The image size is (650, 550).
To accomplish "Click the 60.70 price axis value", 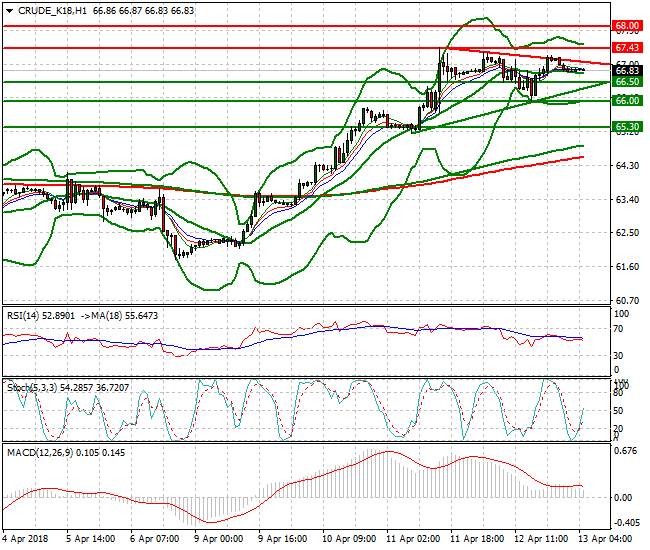I will click(627, 300).
